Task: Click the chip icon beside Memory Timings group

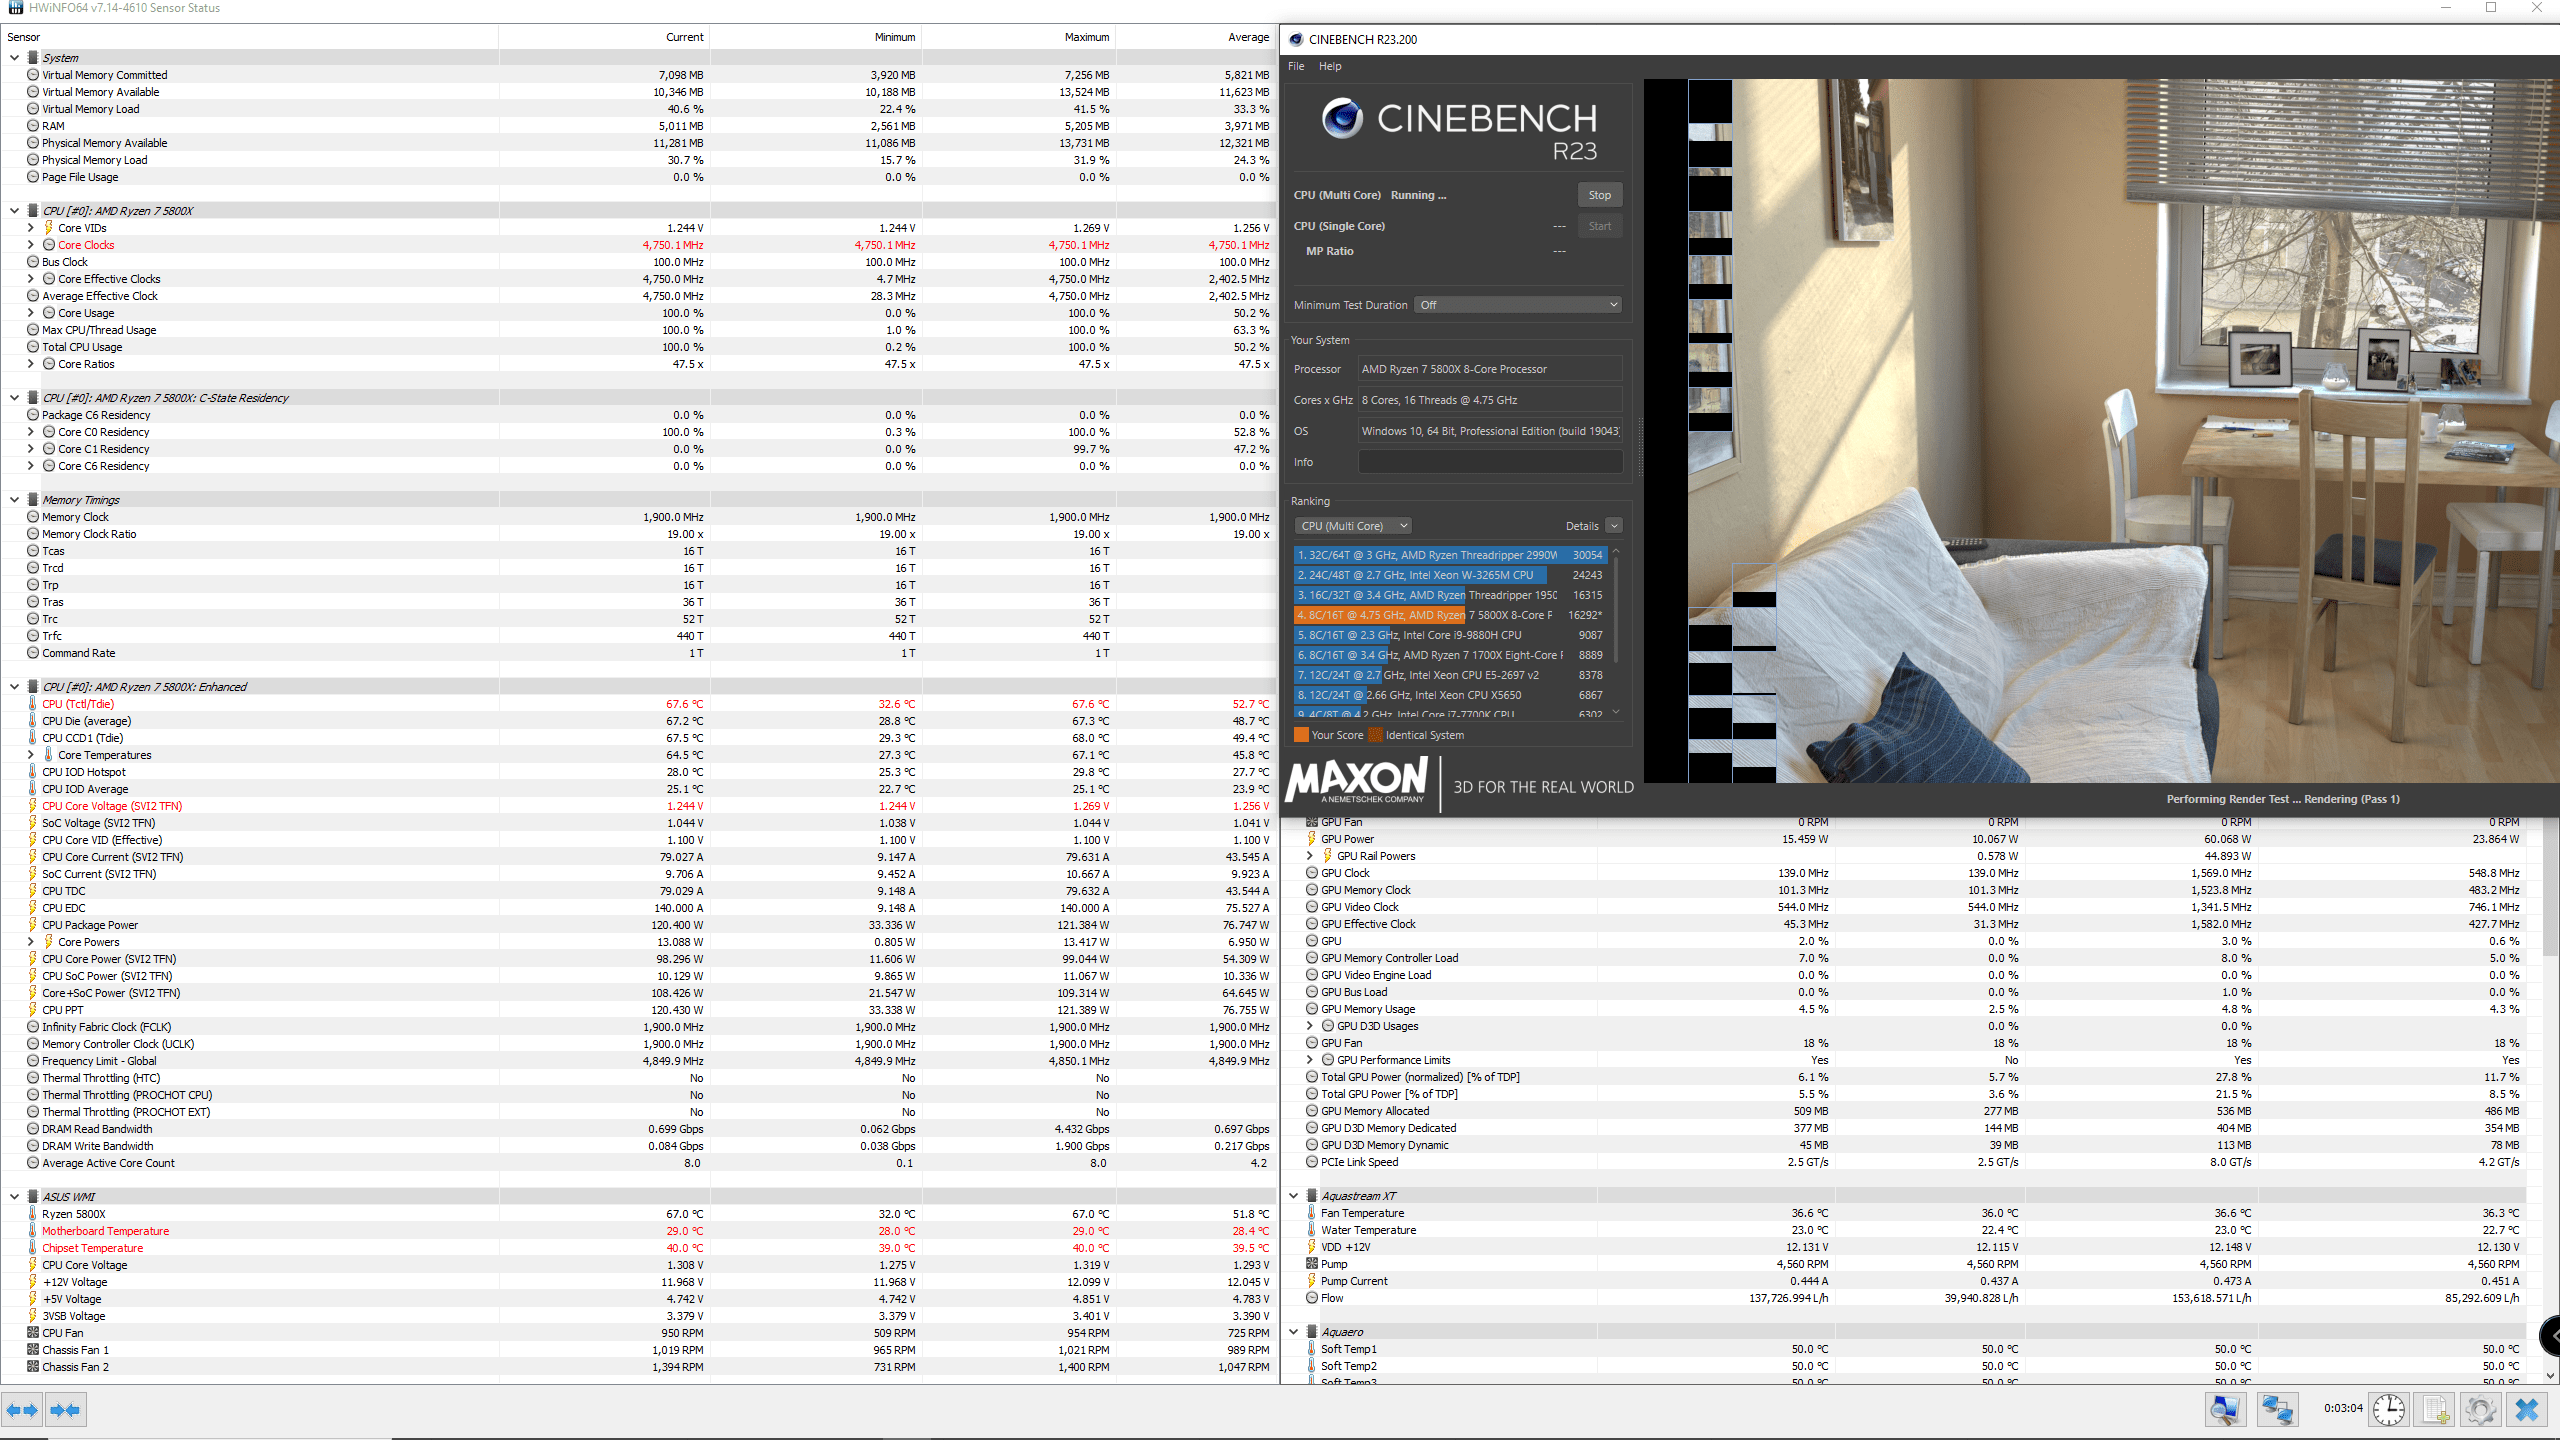Action: coord(33,500)
